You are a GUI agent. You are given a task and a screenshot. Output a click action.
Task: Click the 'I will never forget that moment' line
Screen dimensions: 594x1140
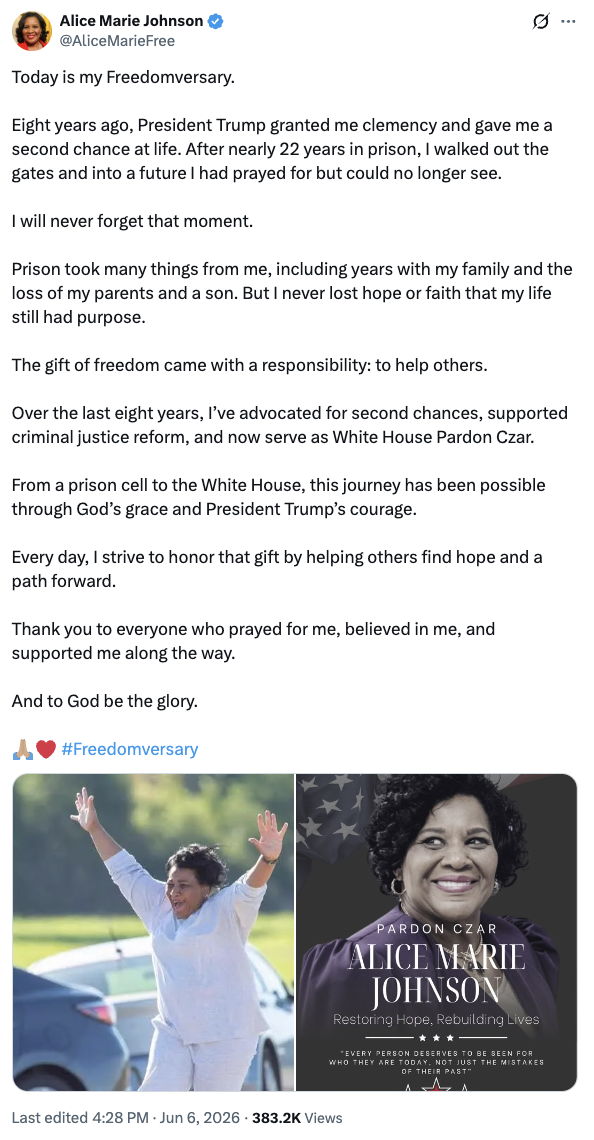(132, 221)
